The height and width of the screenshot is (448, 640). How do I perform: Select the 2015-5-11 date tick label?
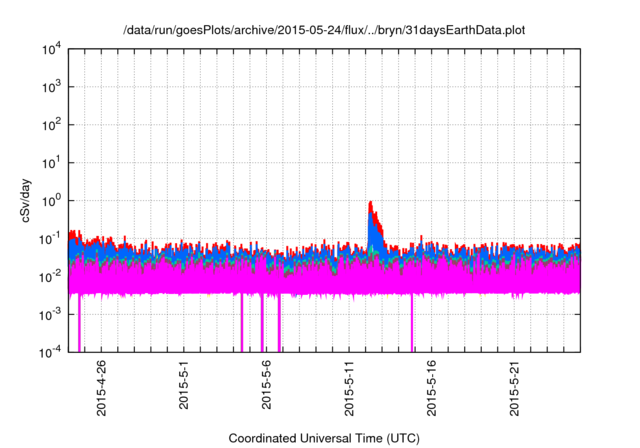pos(349,388)
